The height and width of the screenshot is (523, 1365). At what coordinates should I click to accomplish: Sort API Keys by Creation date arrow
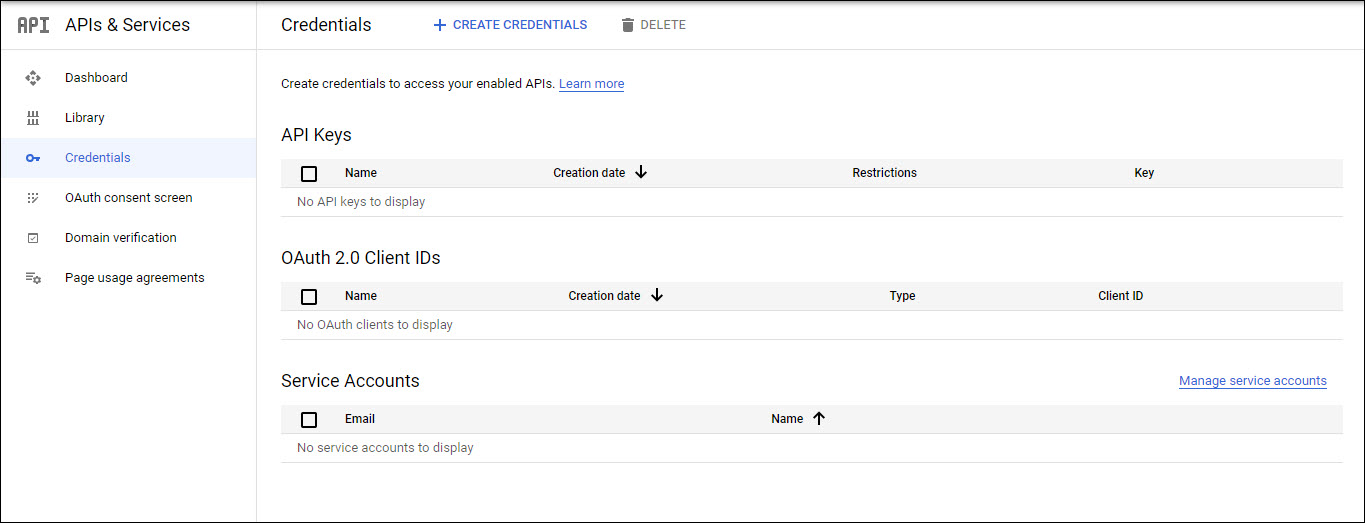pyautogui.click(x=641, y=173)
